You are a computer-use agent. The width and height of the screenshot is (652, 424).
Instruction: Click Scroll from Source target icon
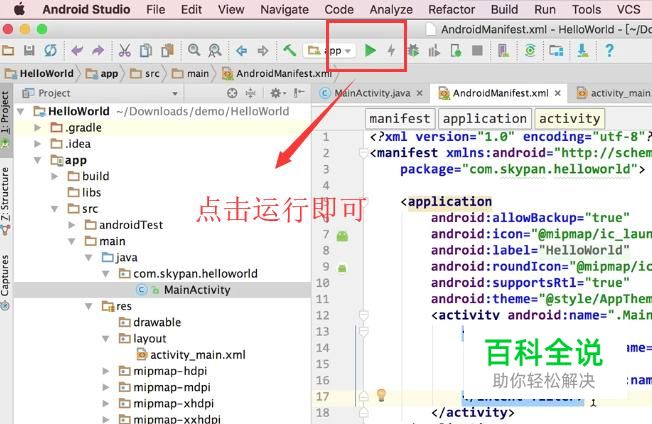(x=232, y=93)
